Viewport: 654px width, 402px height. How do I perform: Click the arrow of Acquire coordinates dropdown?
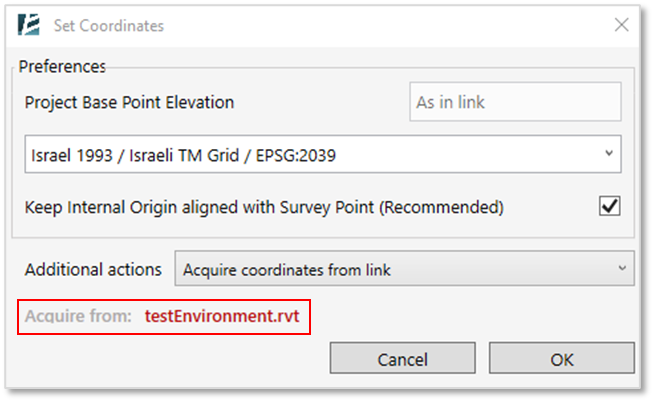(622, 268)
